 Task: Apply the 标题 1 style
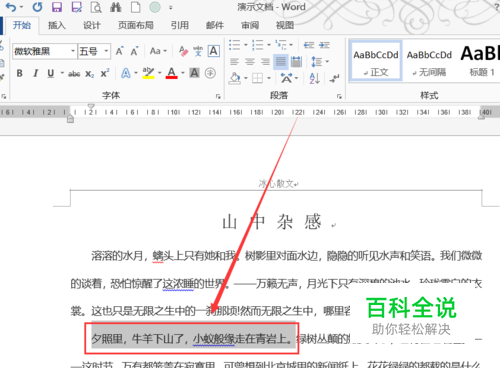480,61
